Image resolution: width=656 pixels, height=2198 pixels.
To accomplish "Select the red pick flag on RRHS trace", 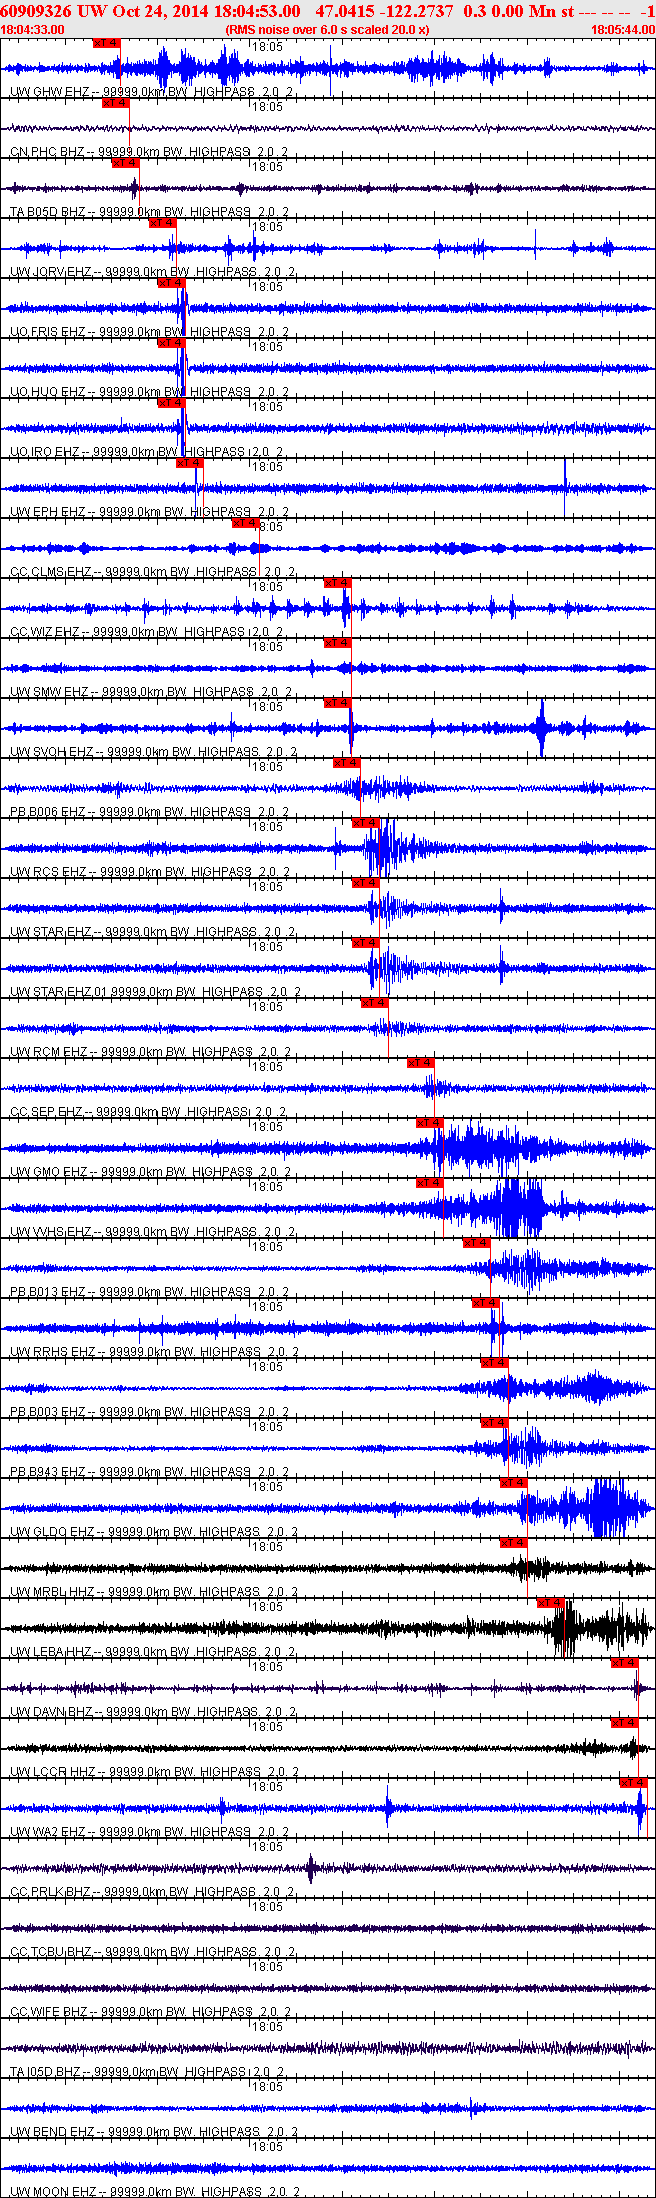I will [x=485, y=1303].
